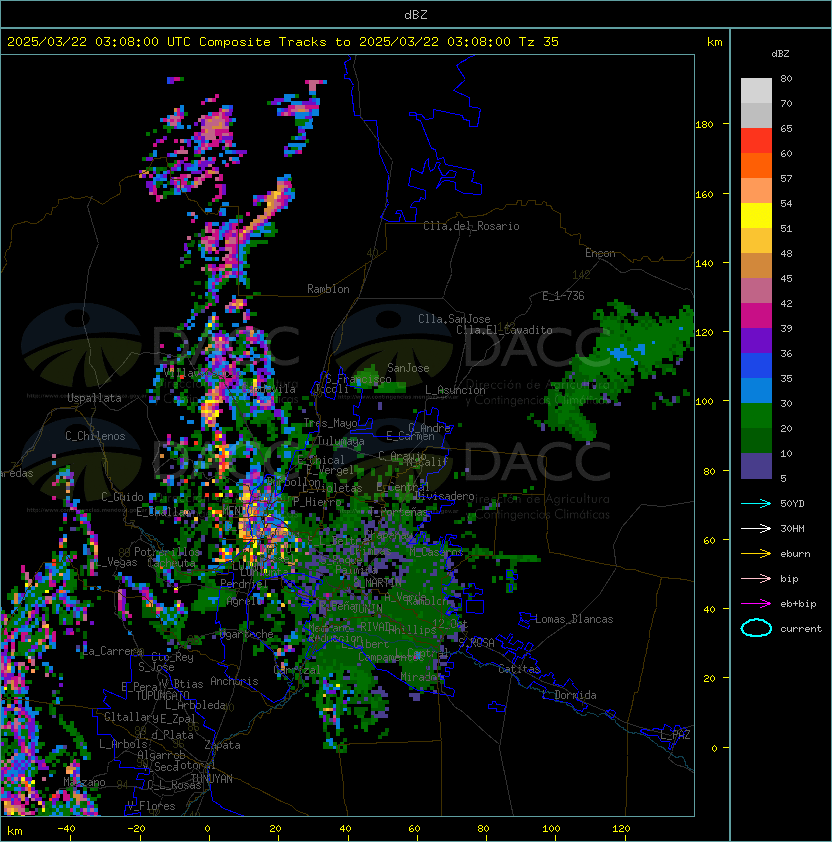Click the 'Catitas' map label
Viewport: 832px width, 842px height.
pyautogui.click(x=519, y=669)
